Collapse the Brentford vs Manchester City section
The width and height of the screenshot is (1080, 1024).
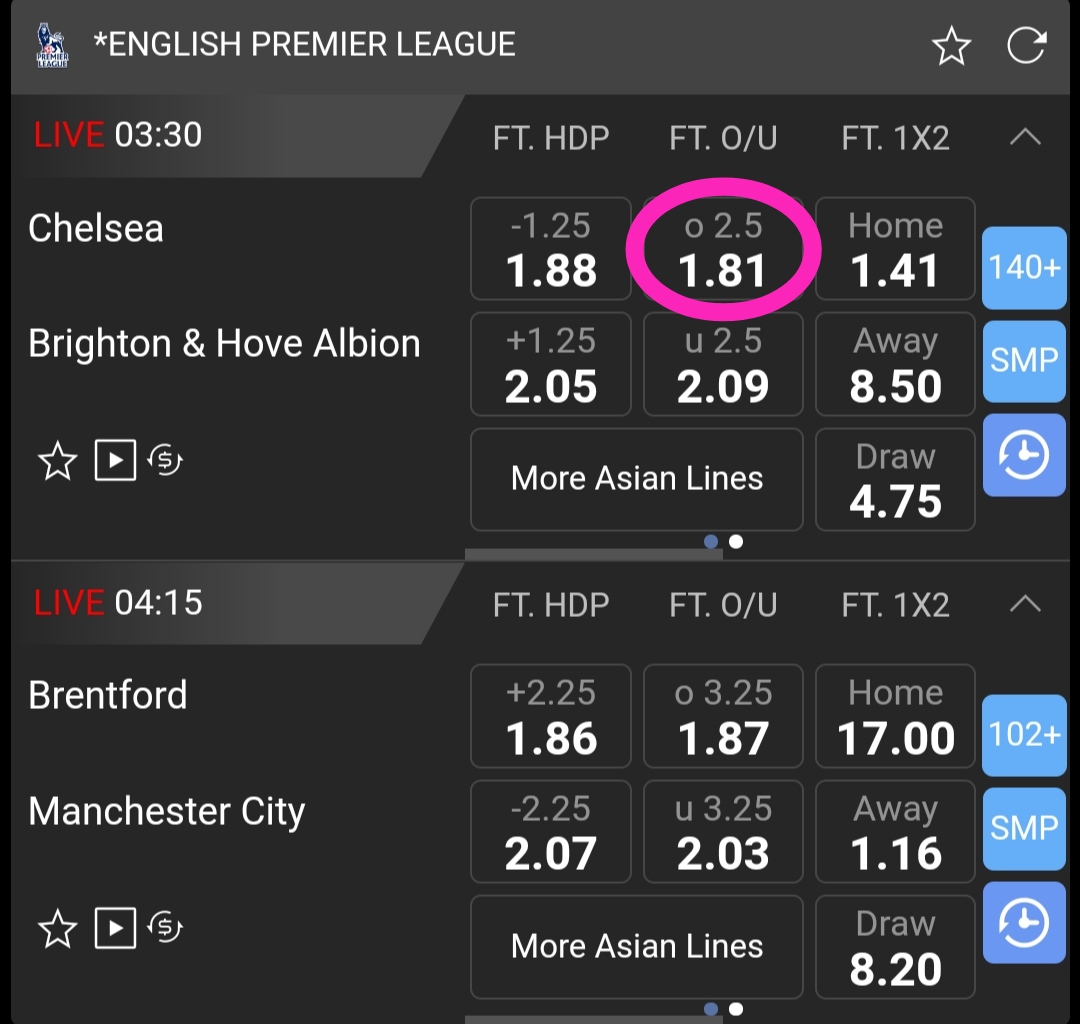pyautogui.click(x=1026, y=604)
